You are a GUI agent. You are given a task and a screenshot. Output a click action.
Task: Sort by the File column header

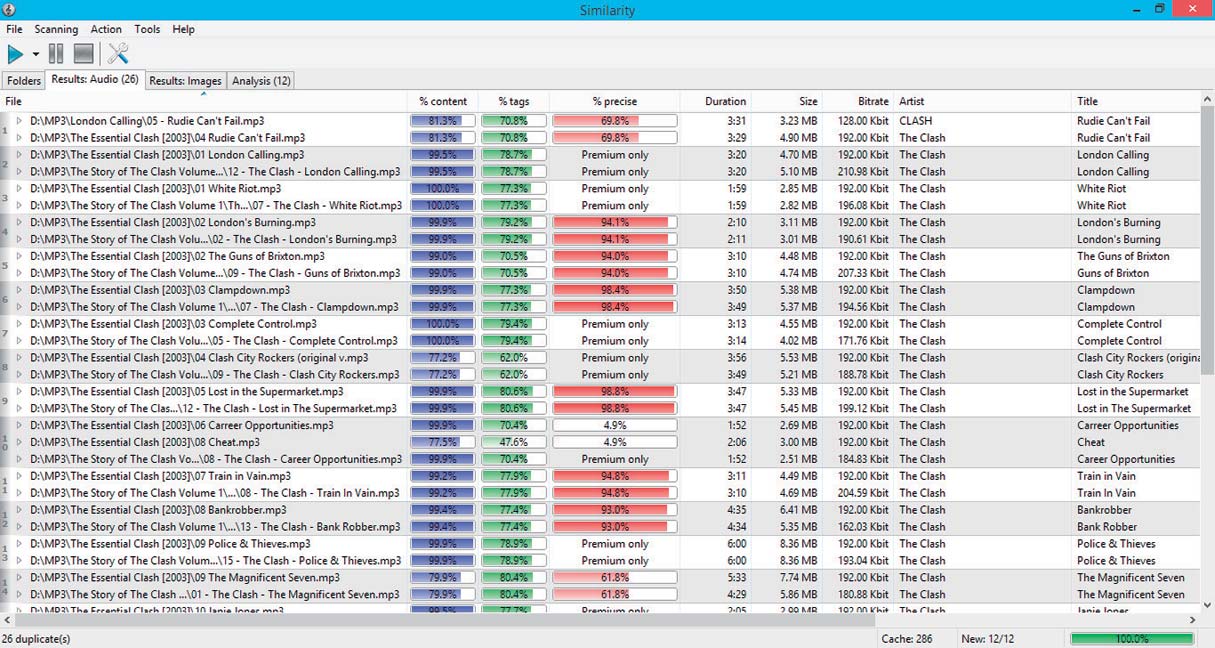coord(204,101)
